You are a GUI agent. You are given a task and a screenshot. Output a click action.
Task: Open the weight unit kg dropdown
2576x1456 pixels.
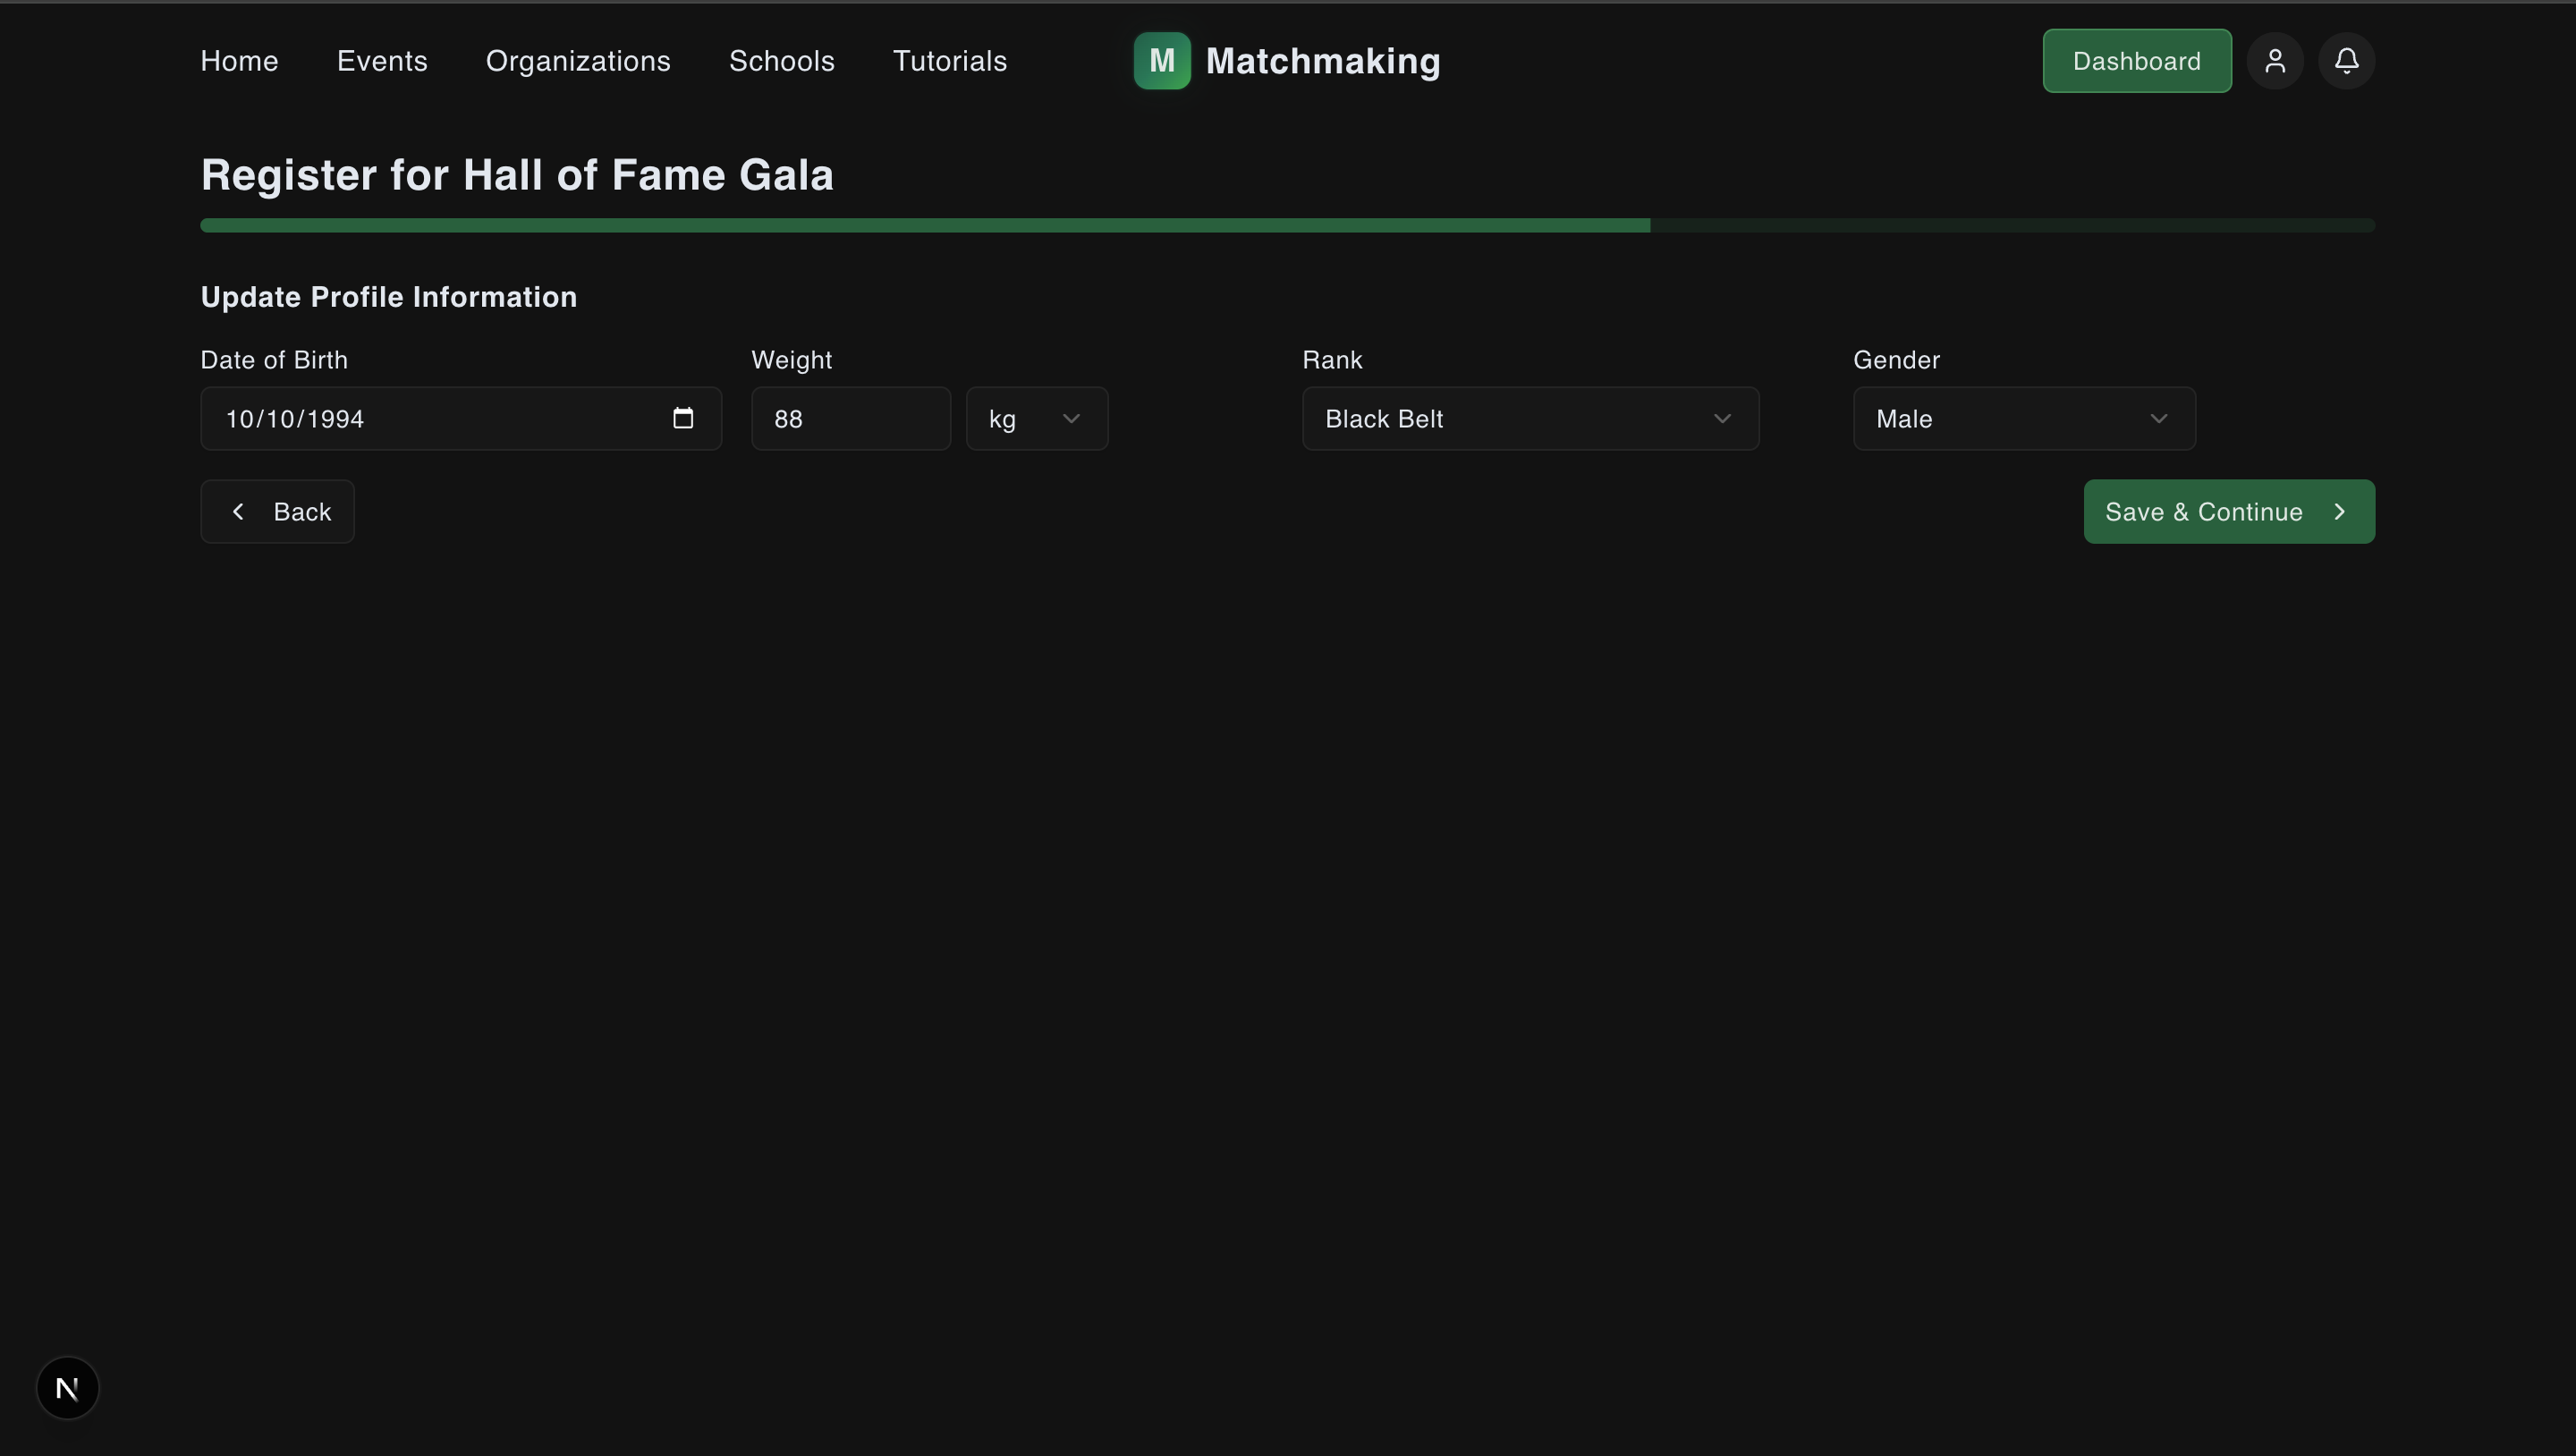click(1037, 419)
